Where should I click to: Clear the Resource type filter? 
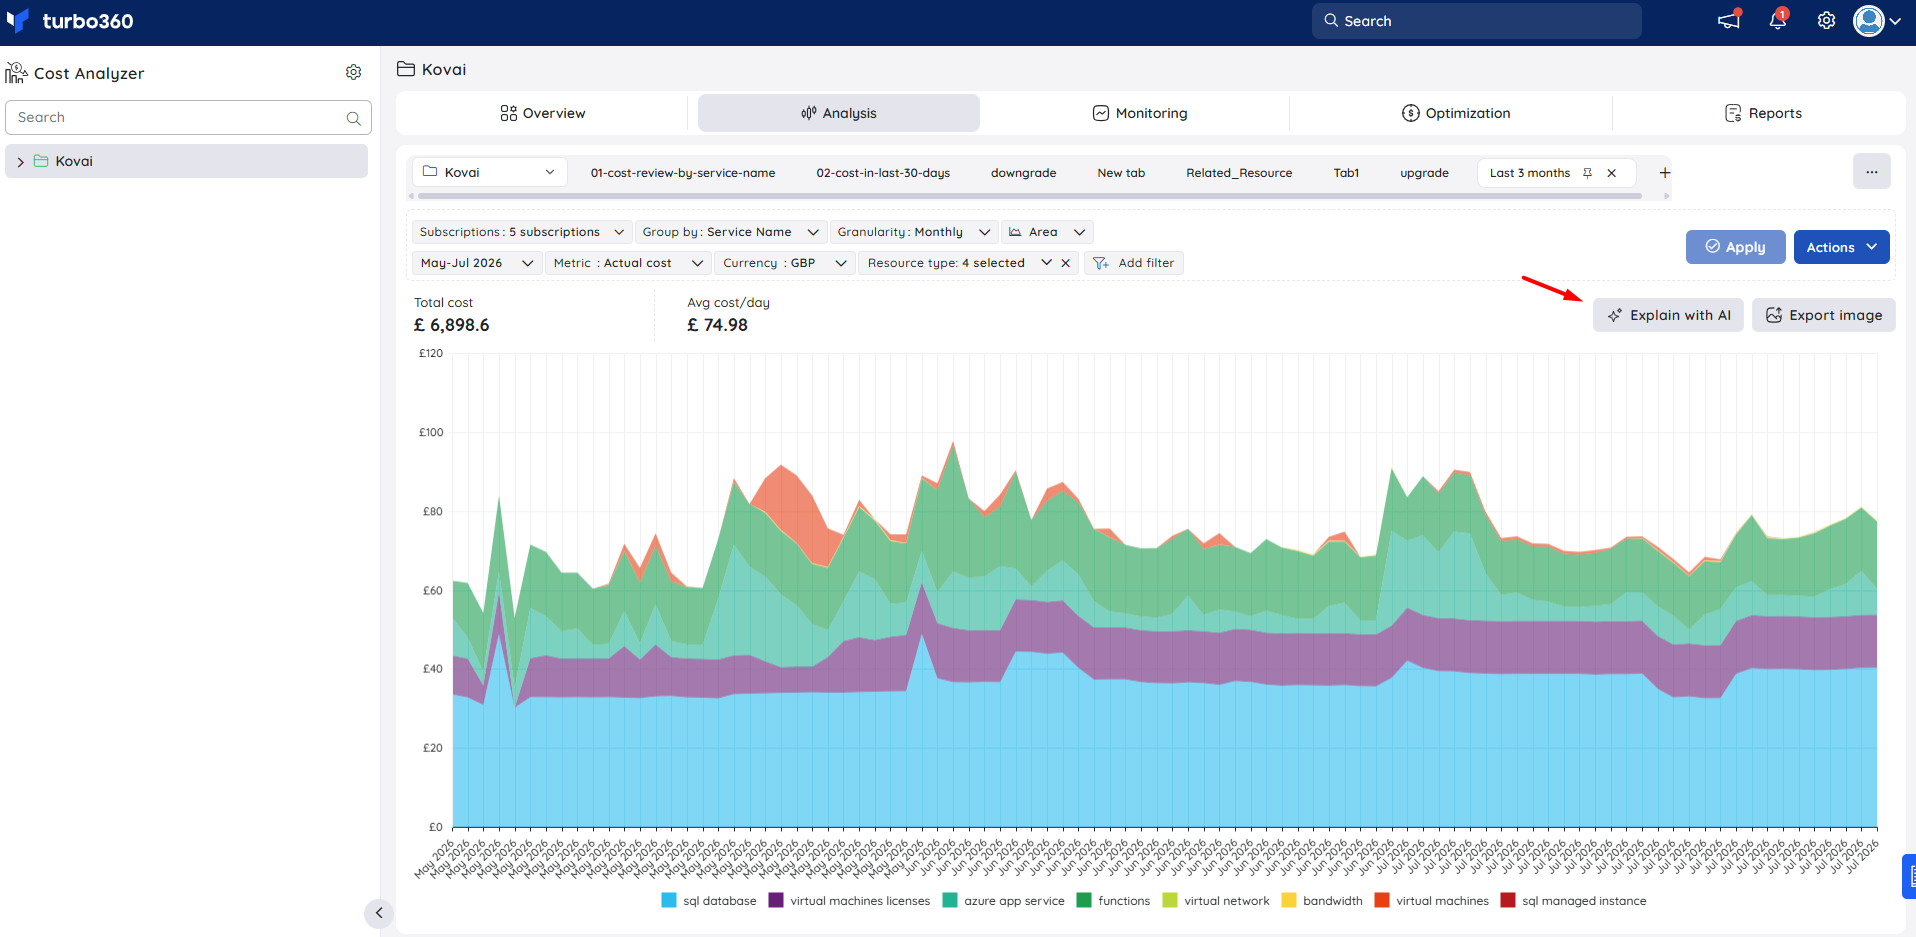coord(1066,263)
